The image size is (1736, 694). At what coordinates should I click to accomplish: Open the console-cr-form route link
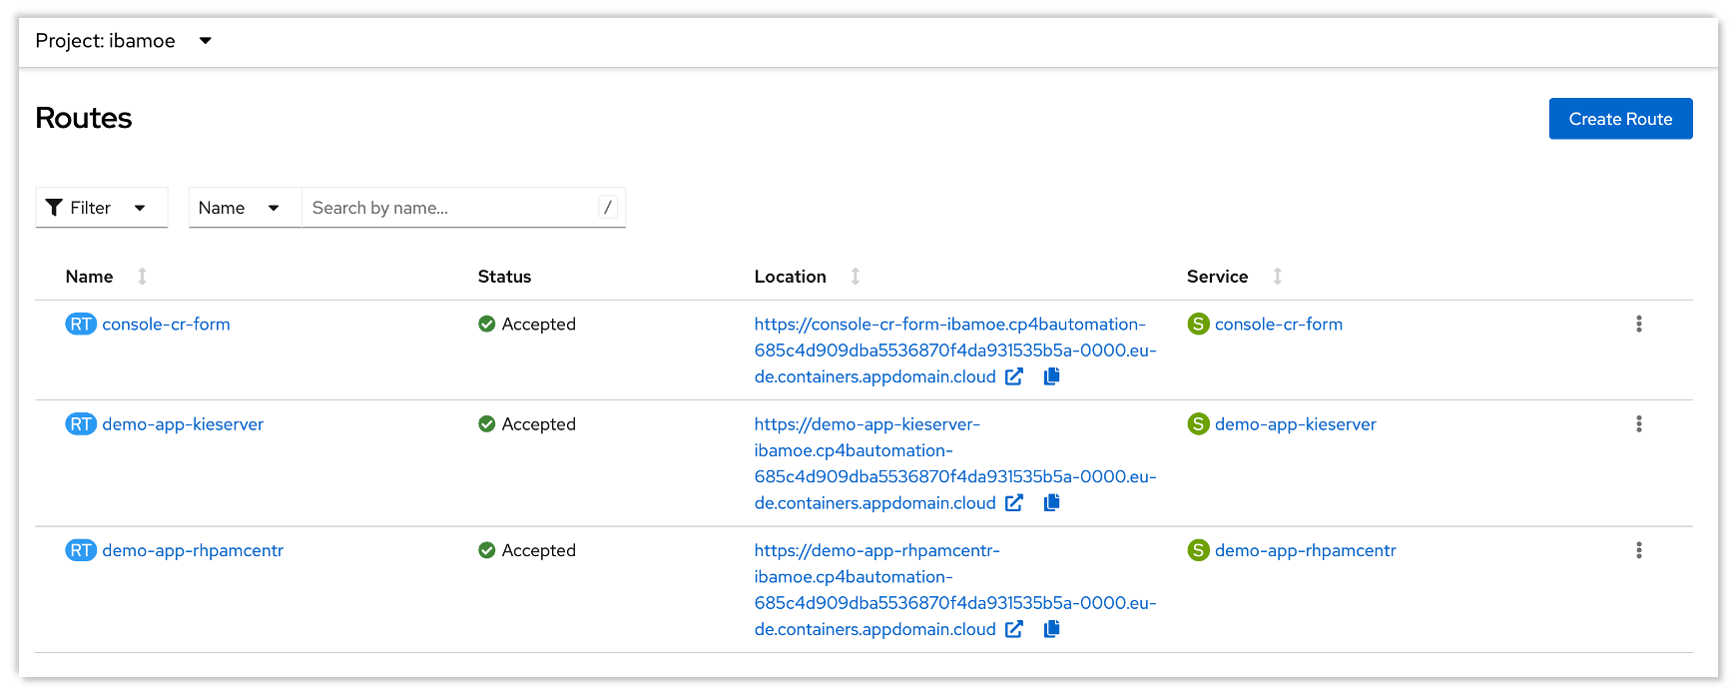(x=166, y=324)
